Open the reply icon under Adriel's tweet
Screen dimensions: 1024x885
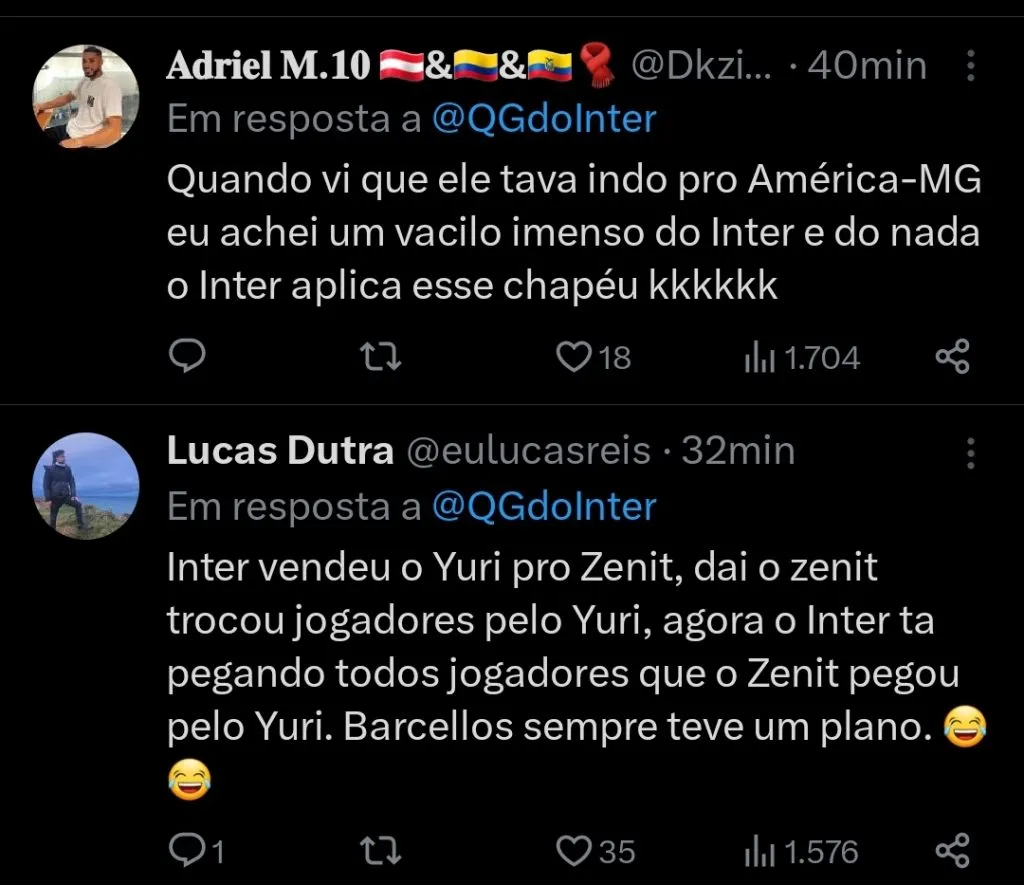pos(187,357)
